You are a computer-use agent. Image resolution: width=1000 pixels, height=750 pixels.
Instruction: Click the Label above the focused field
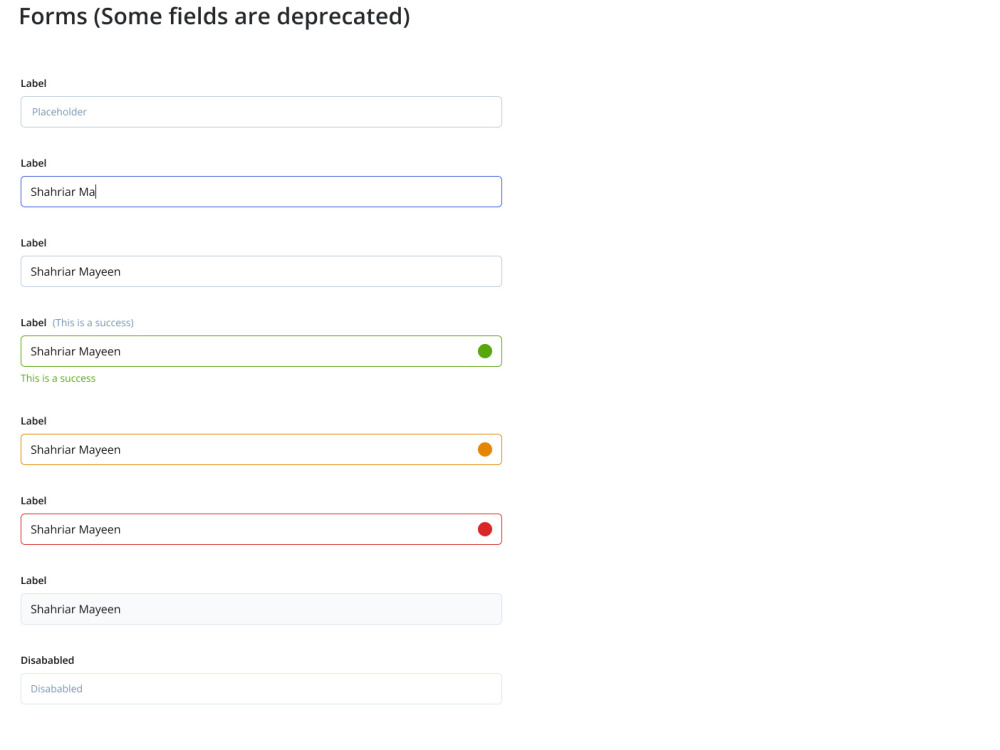click(x=33, y=163)
